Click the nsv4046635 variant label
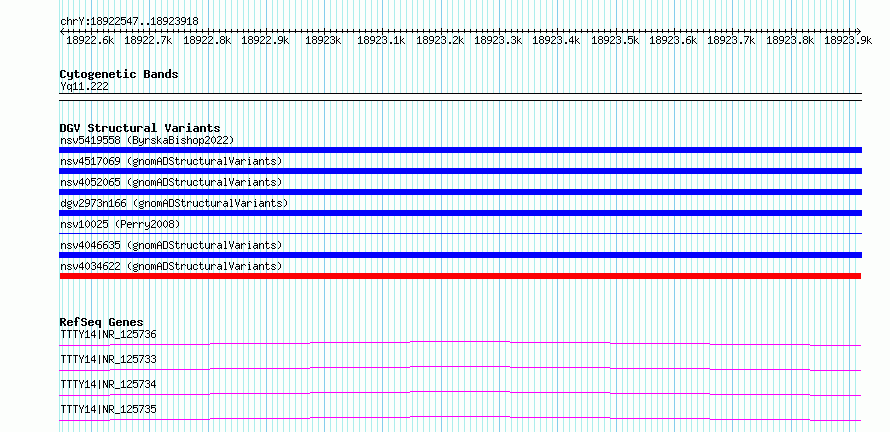 coord(171,245)
